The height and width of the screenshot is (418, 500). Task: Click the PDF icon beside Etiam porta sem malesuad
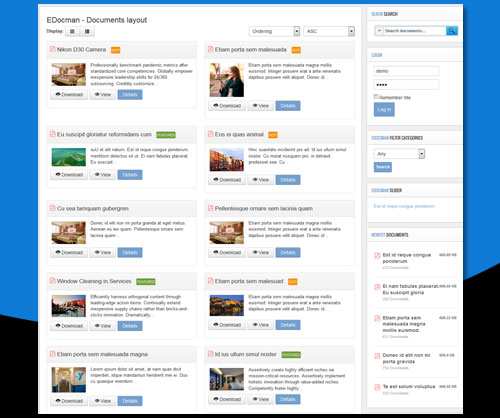click(210, 281)
